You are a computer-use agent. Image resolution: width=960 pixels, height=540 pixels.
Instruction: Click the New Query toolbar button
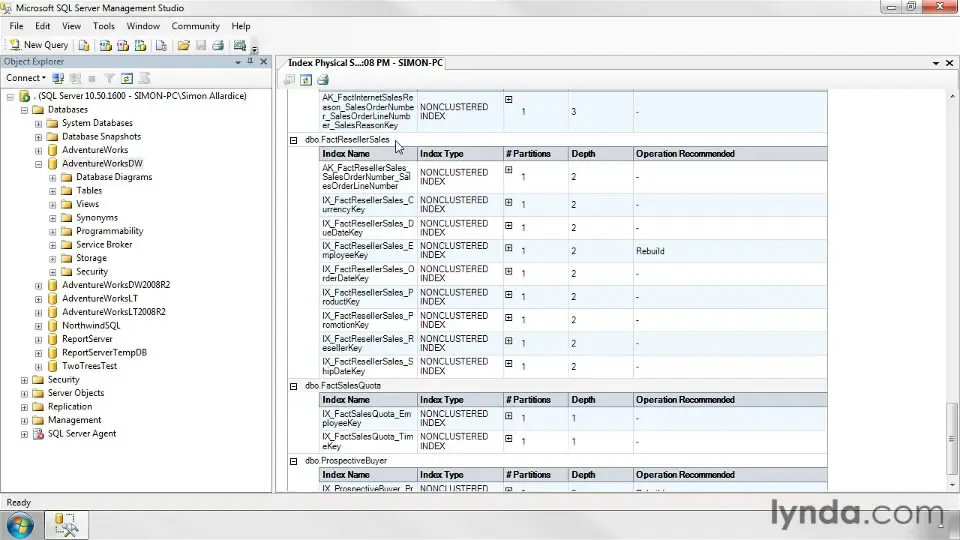pyautogui.click(x=39, y=45)
